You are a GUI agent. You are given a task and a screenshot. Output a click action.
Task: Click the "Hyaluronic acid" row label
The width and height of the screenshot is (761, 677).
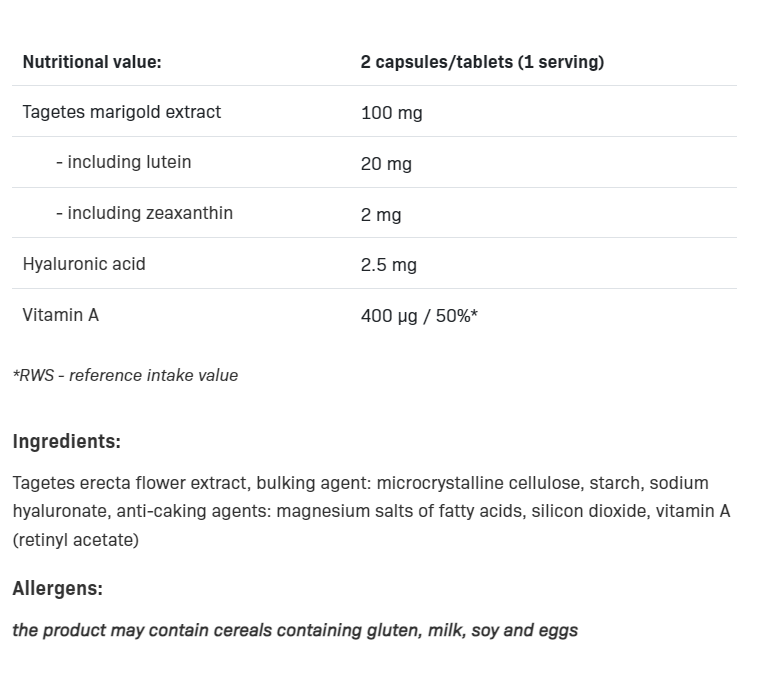point(84,264)
